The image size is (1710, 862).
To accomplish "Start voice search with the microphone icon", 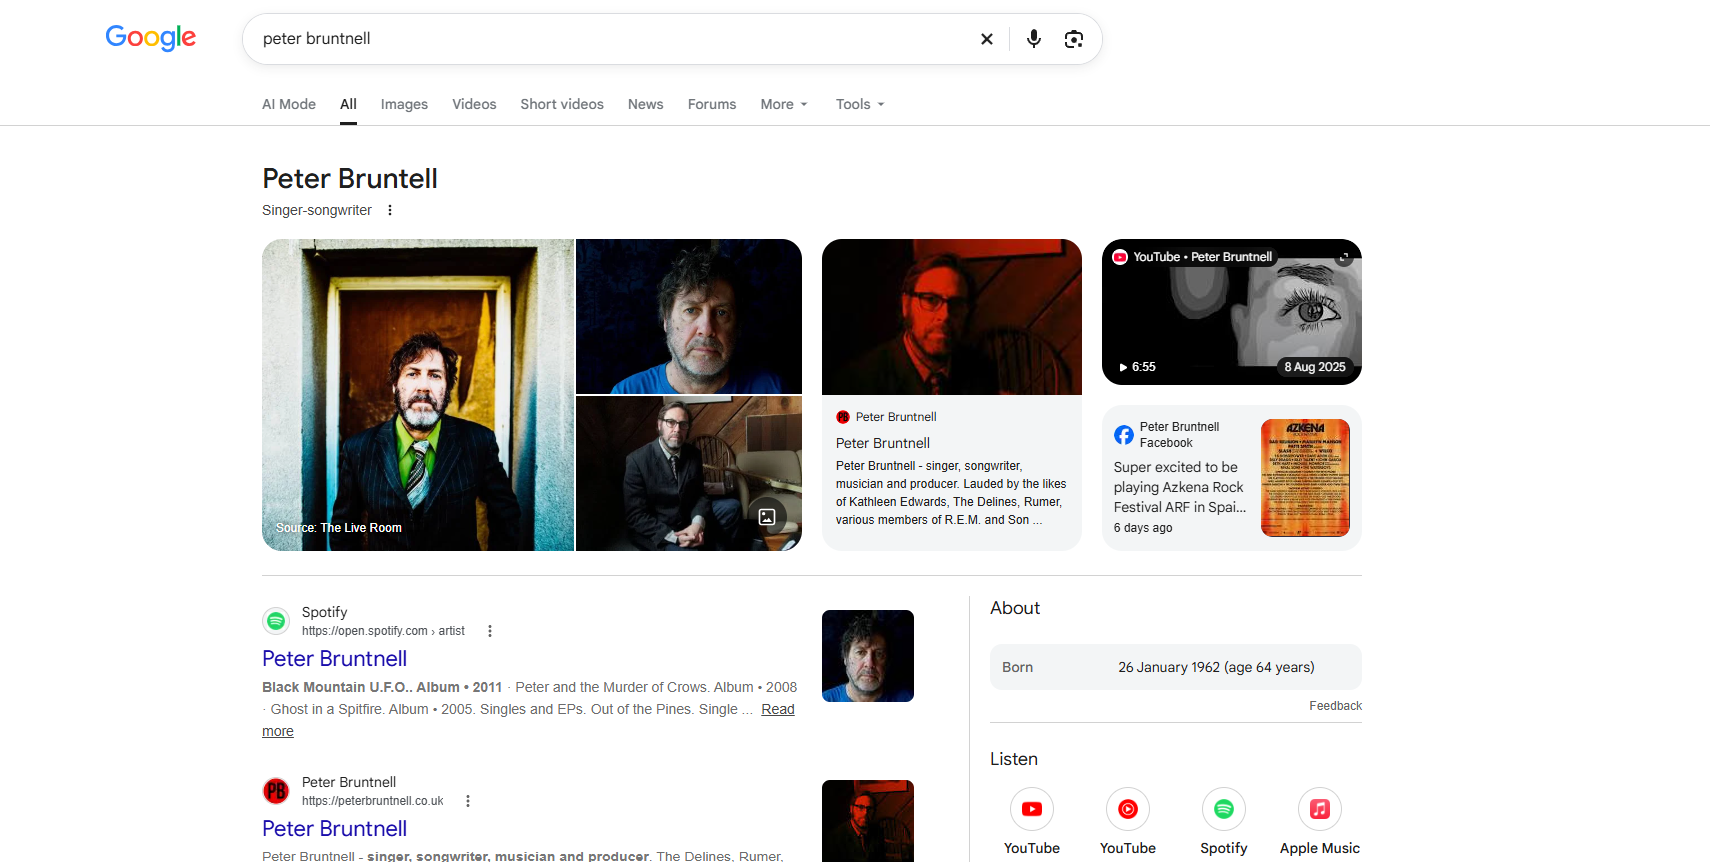I will click(1034, 39).
